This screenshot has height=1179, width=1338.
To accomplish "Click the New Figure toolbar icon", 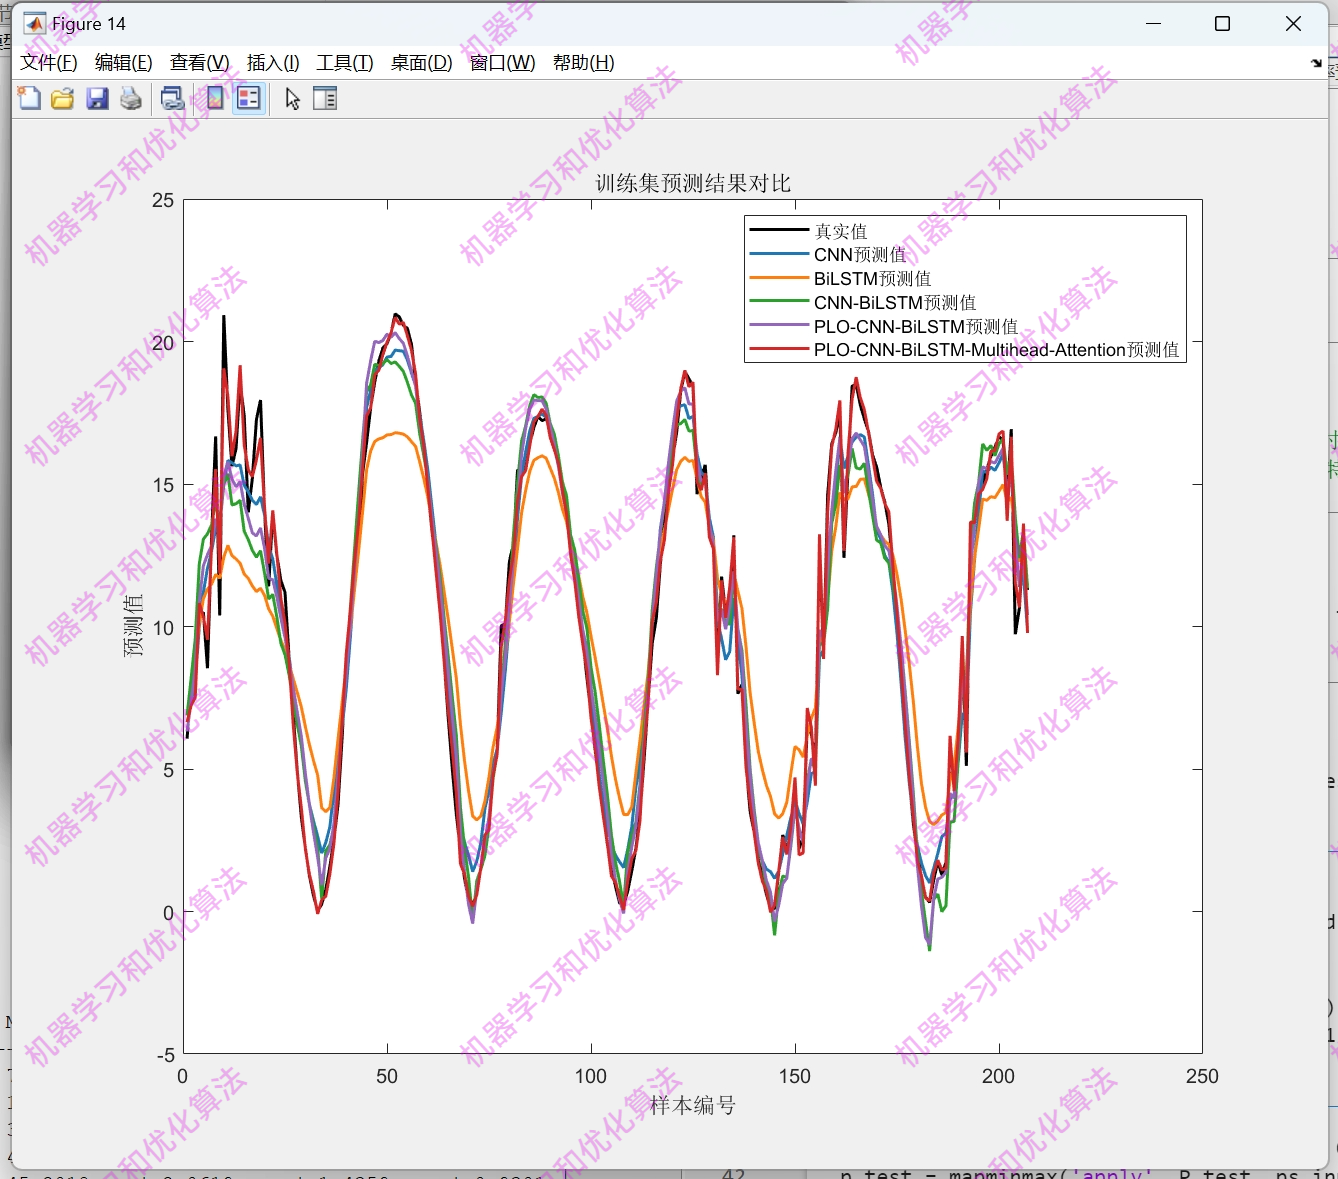I will tap(29, 98).
